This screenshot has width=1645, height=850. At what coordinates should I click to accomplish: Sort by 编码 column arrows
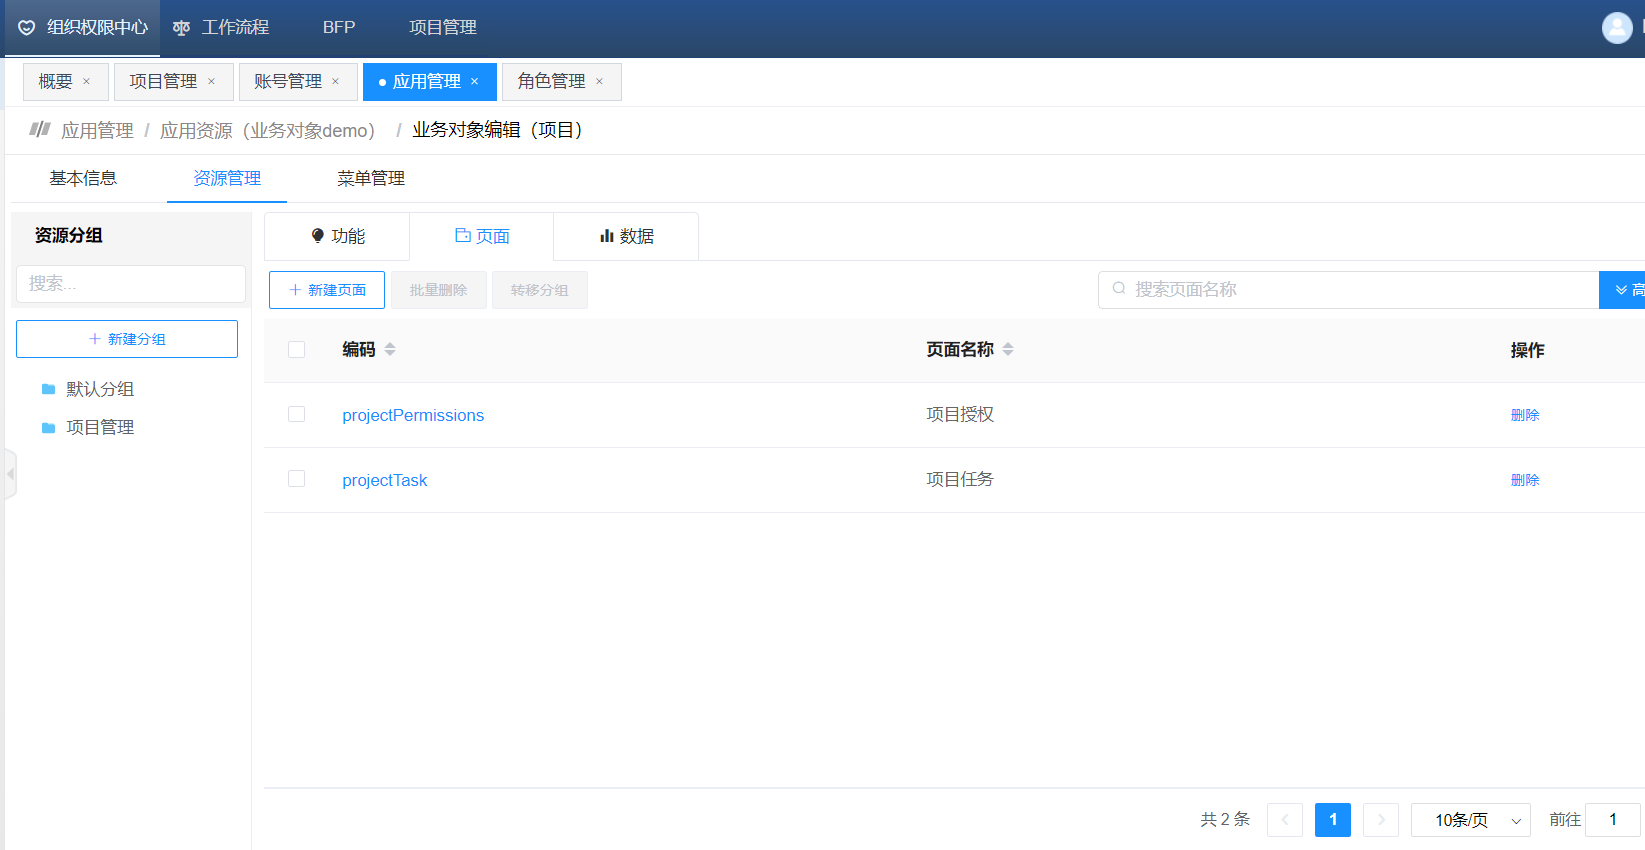coord(390,349)
